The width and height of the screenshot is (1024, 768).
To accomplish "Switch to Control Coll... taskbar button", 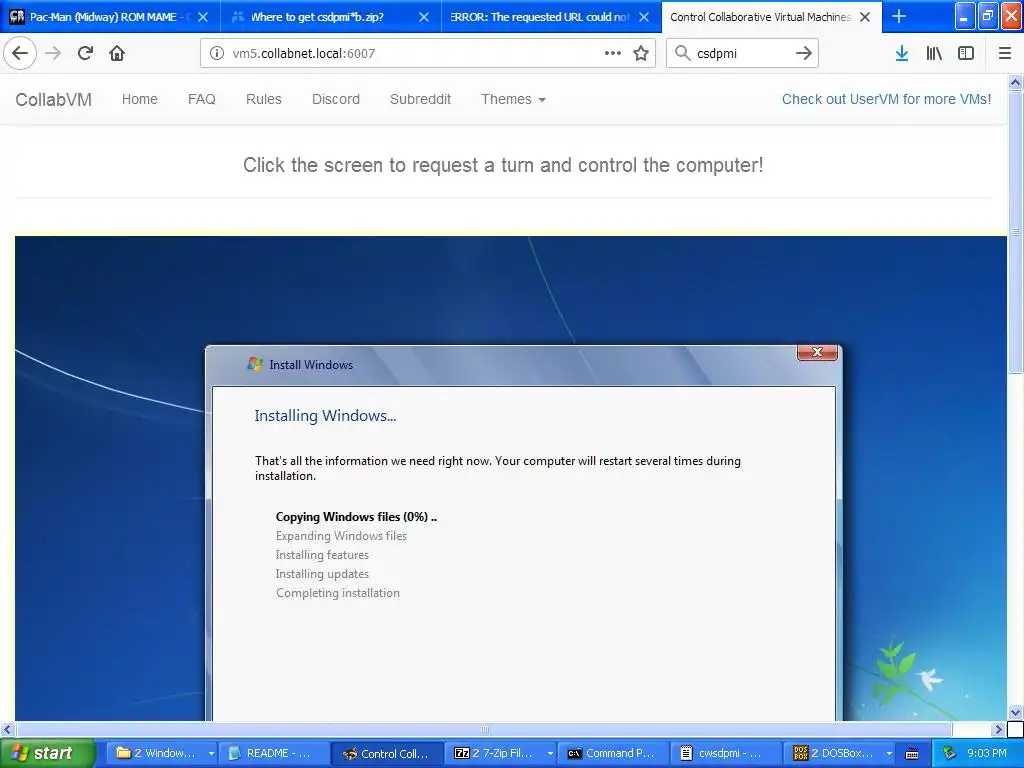I will pos(387,753).
